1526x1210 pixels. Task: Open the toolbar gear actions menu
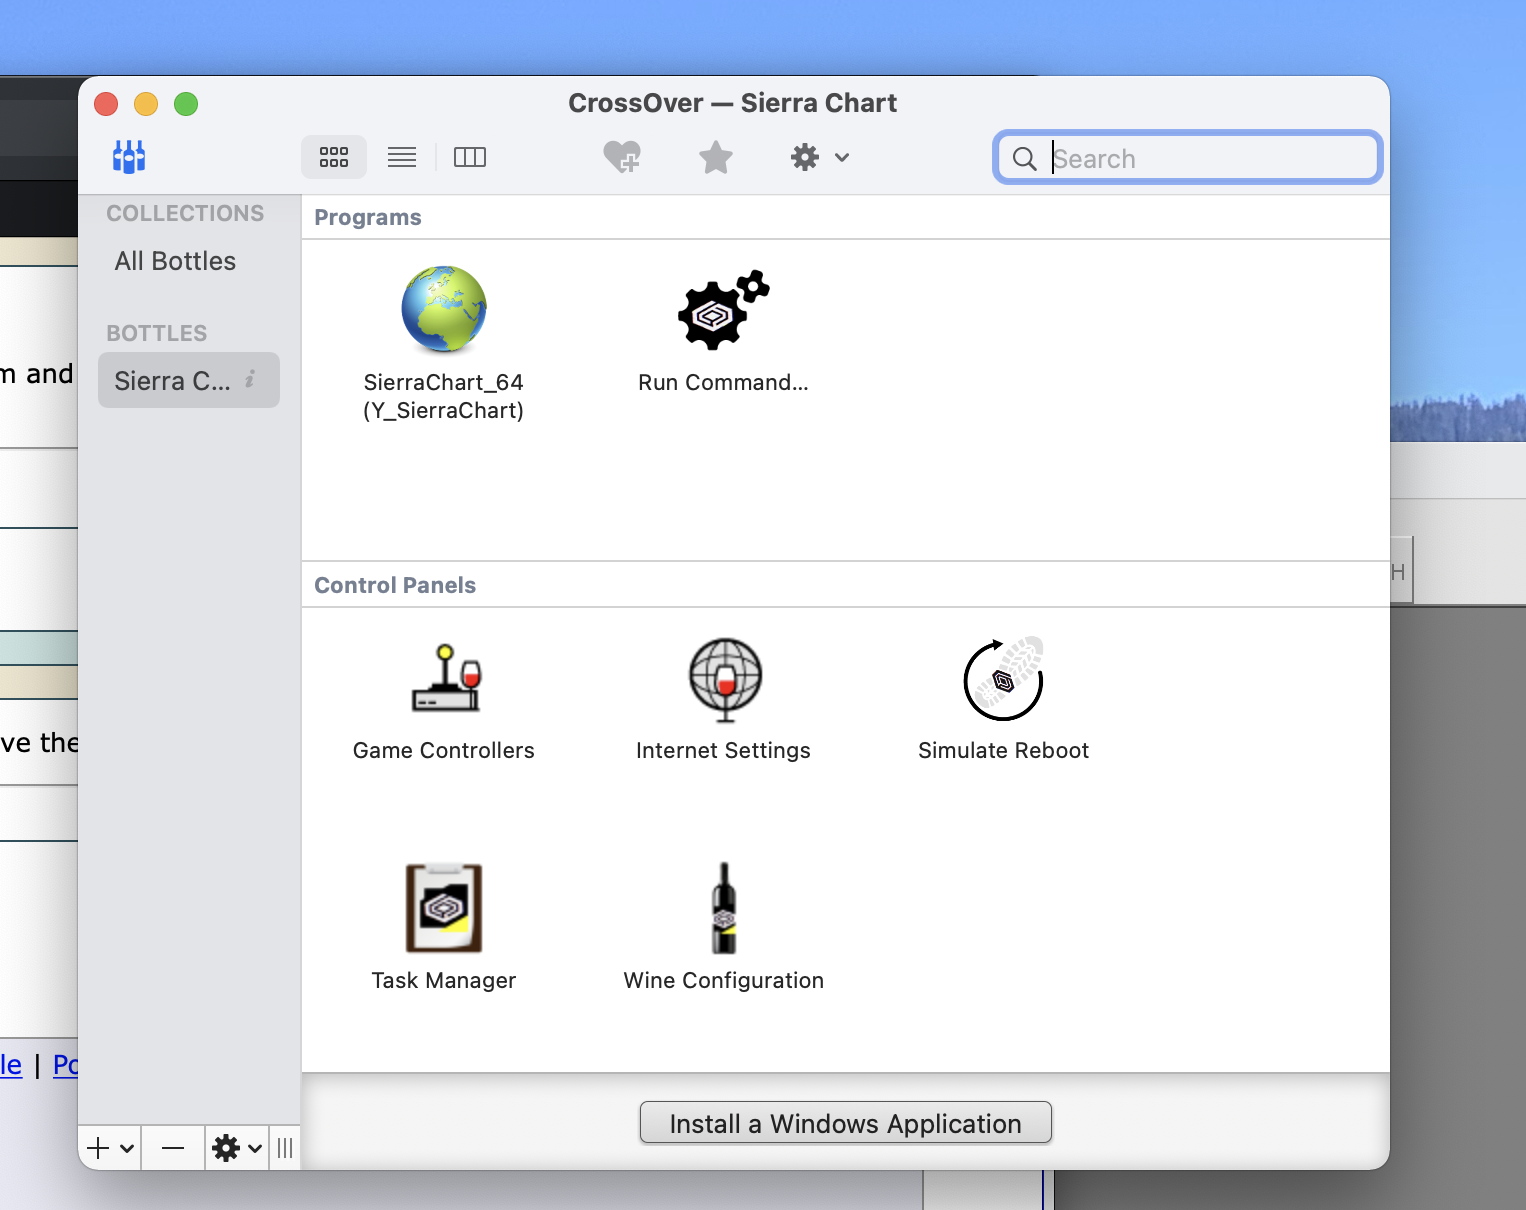(x=820, y=157)
